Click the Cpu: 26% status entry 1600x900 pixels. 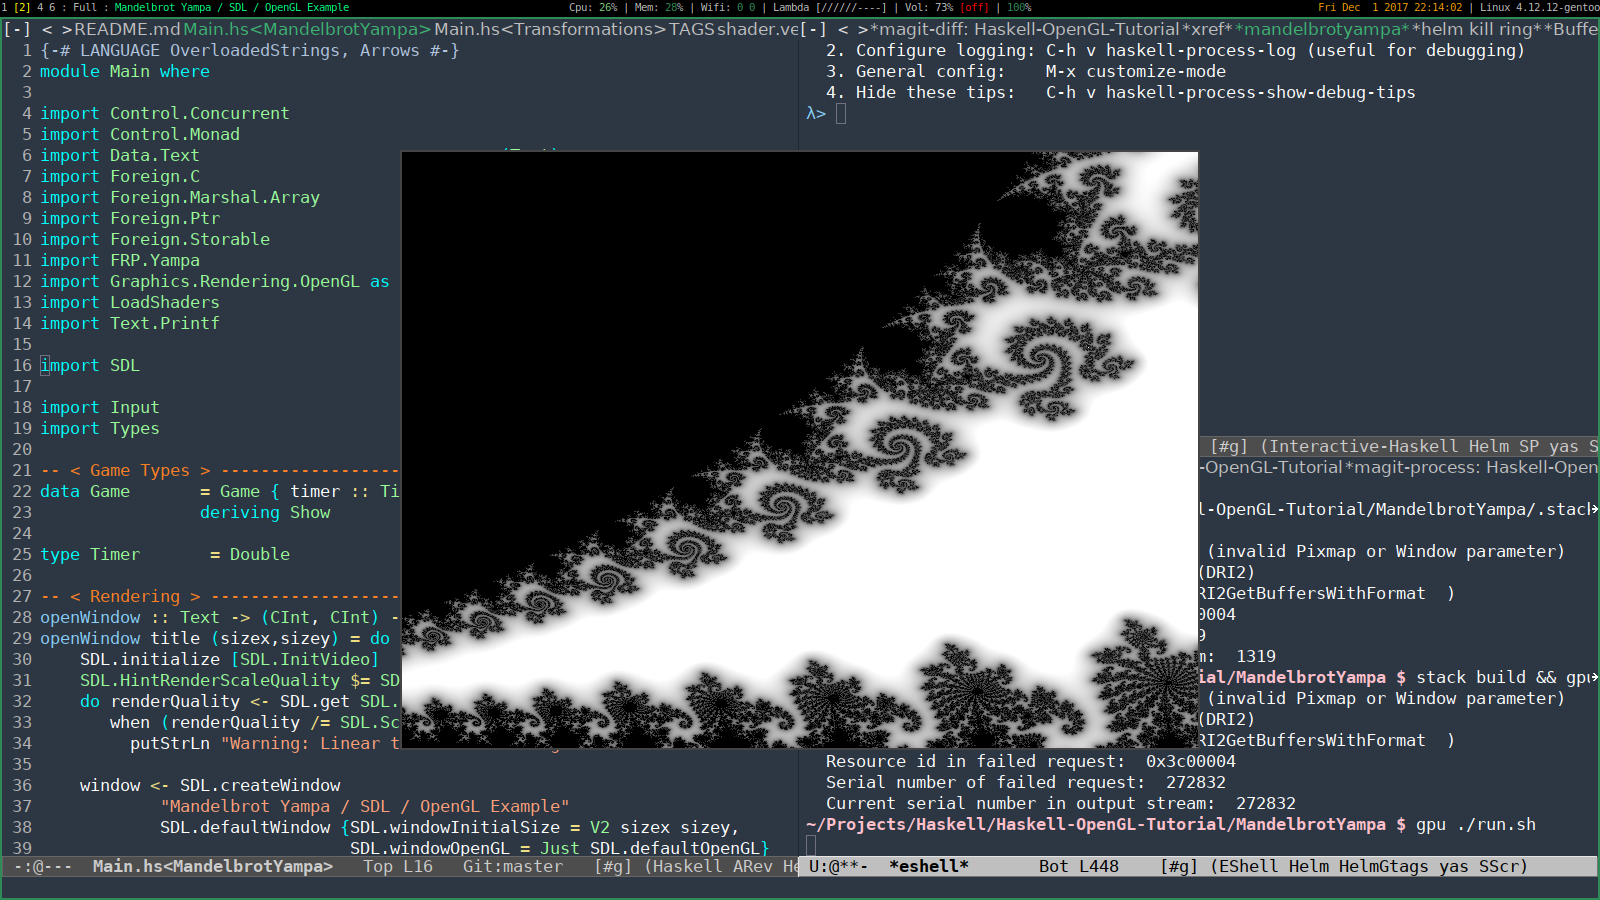(x=593, y=7)
